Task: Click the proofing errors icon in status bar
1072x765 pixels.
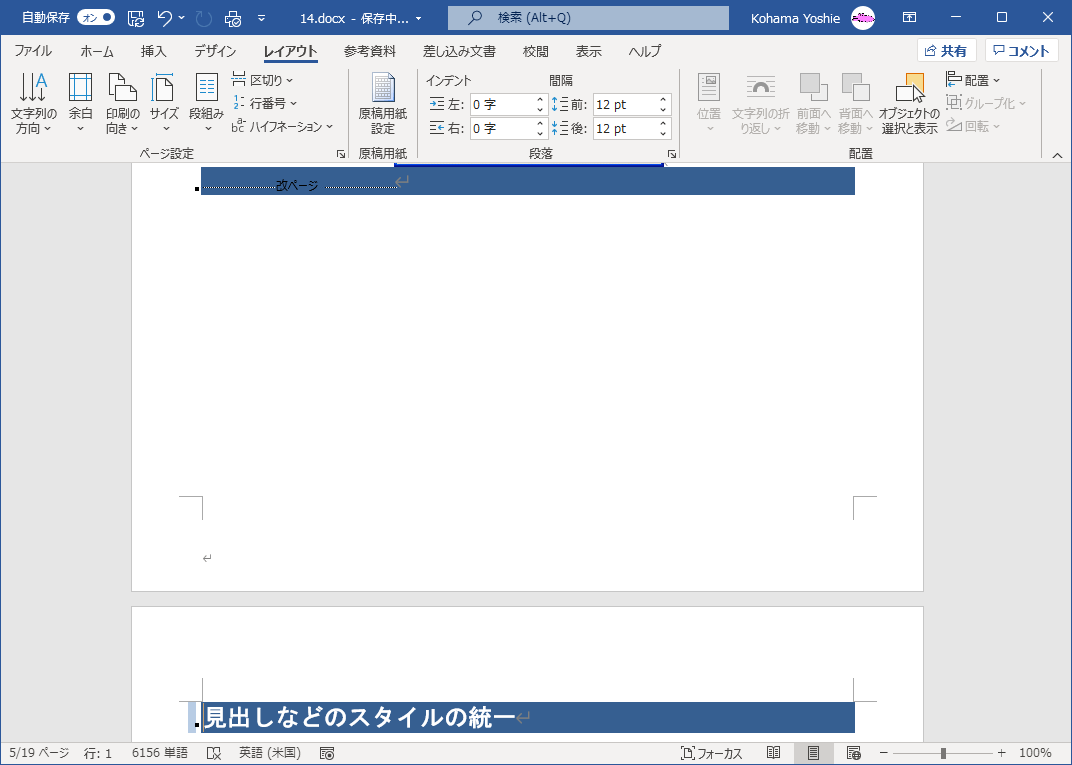Action: click(213, 752)
